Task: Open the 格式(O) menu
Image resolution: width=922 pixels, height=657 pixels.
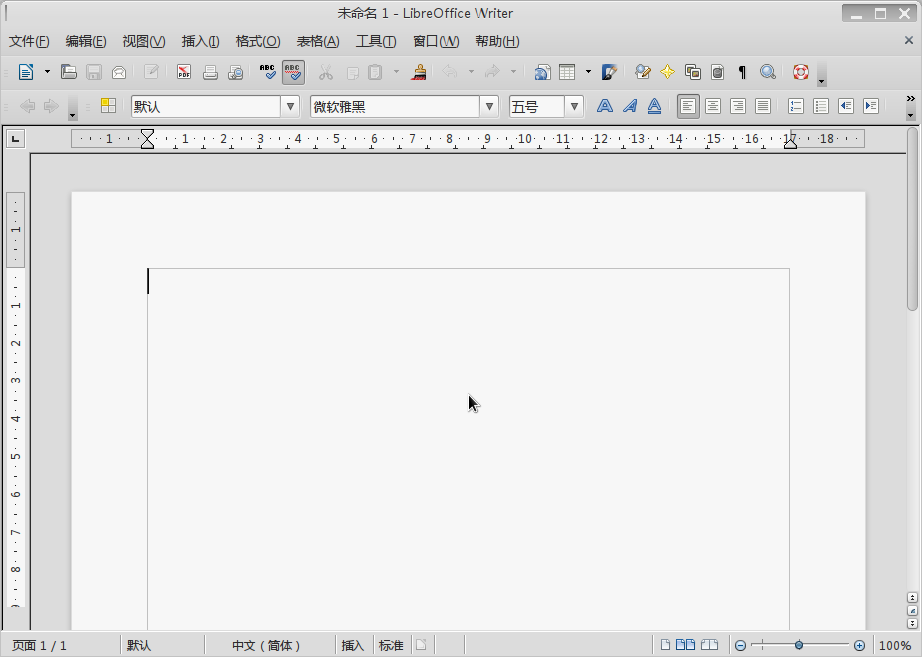Action: [258, 41]
